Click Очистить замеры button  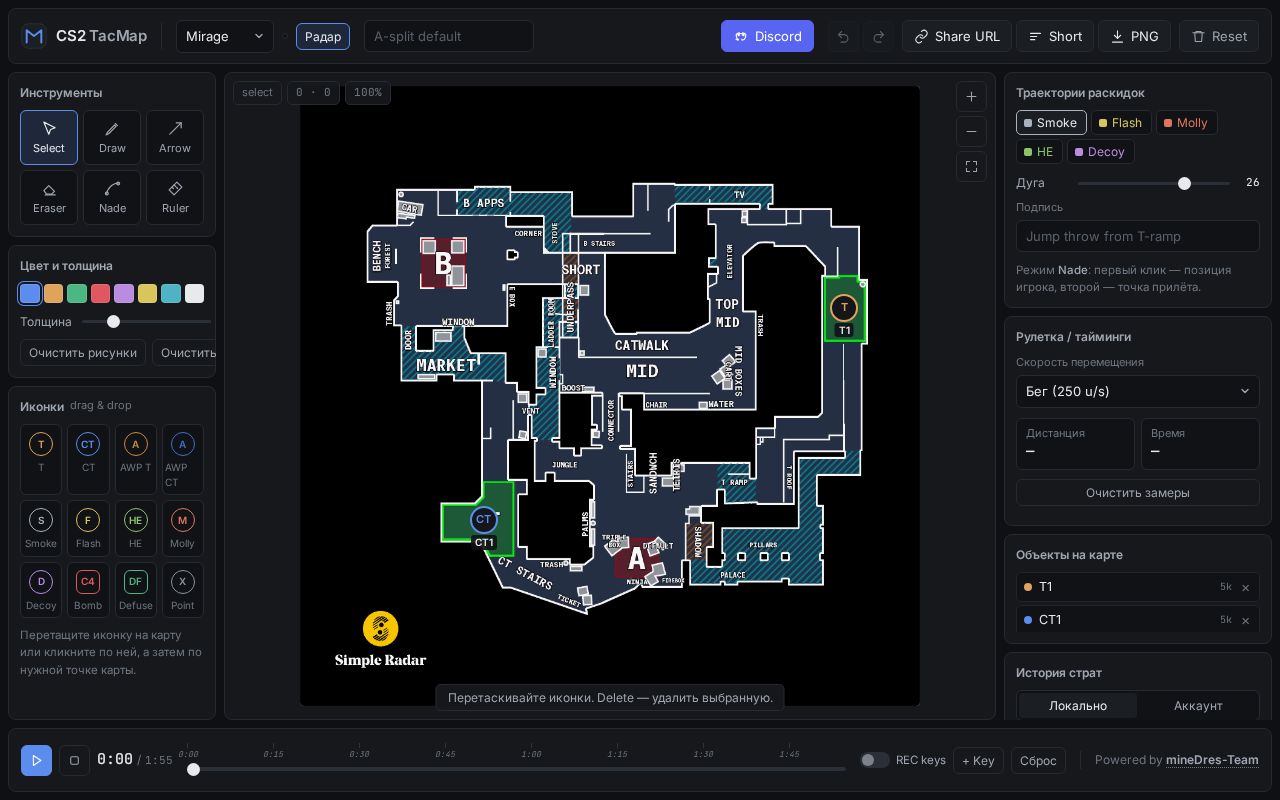tap(1138, 492)
